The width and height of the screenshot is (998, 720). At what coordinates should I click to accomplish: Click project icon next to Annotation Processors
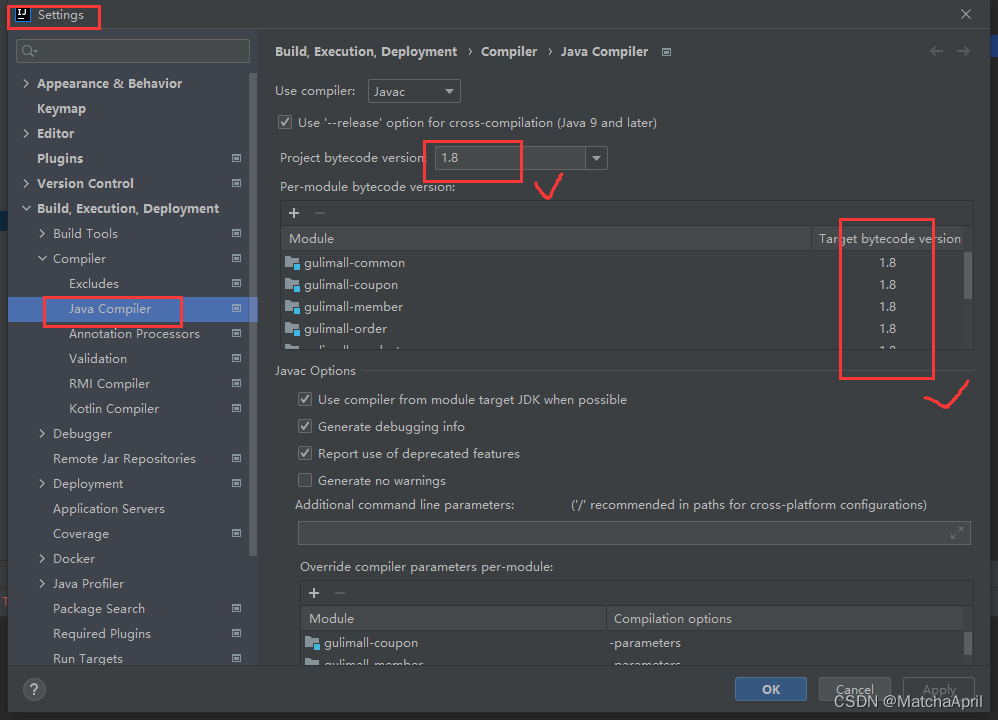click(x=236, y=334)
